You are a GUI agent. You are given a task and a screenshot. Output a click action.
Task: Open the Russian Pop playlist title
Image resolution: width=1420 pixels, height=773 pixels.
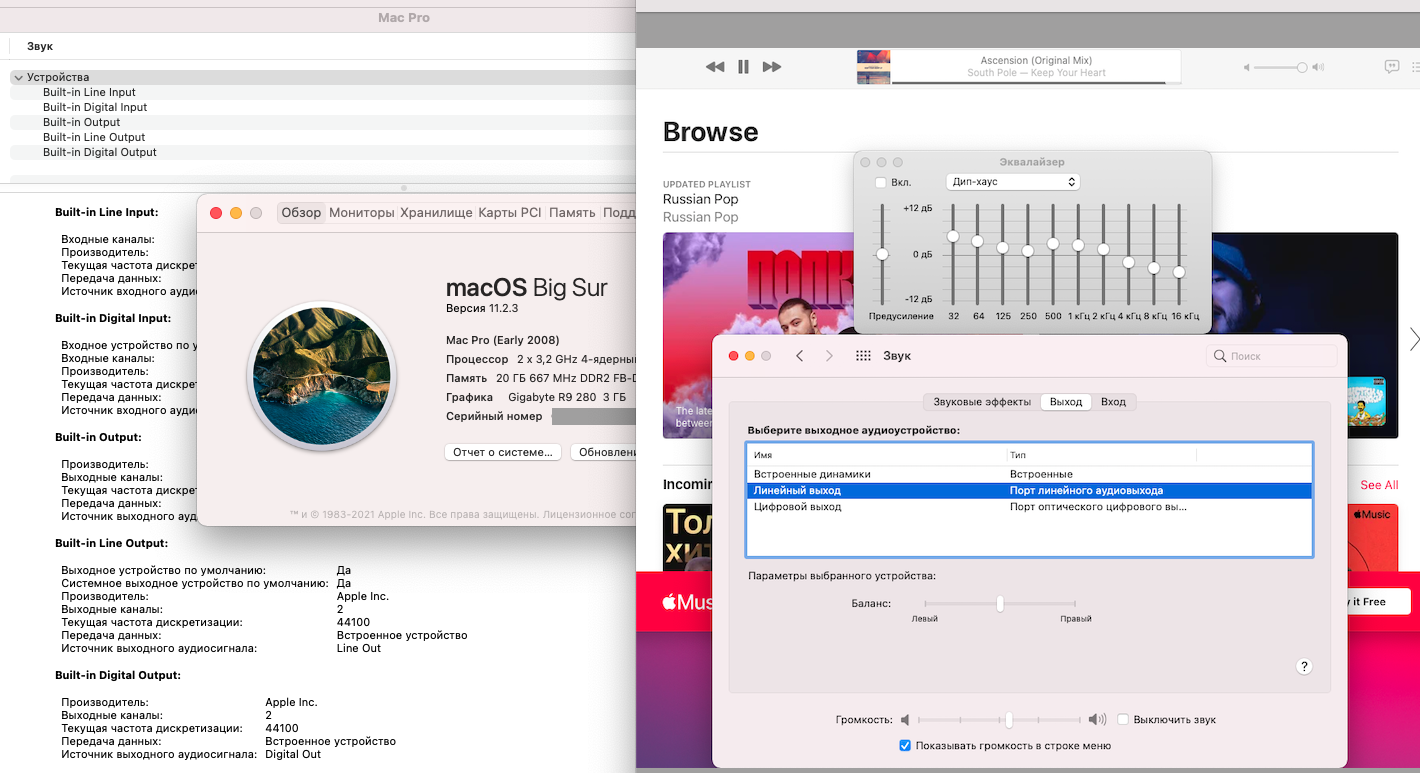pos(701,199)
